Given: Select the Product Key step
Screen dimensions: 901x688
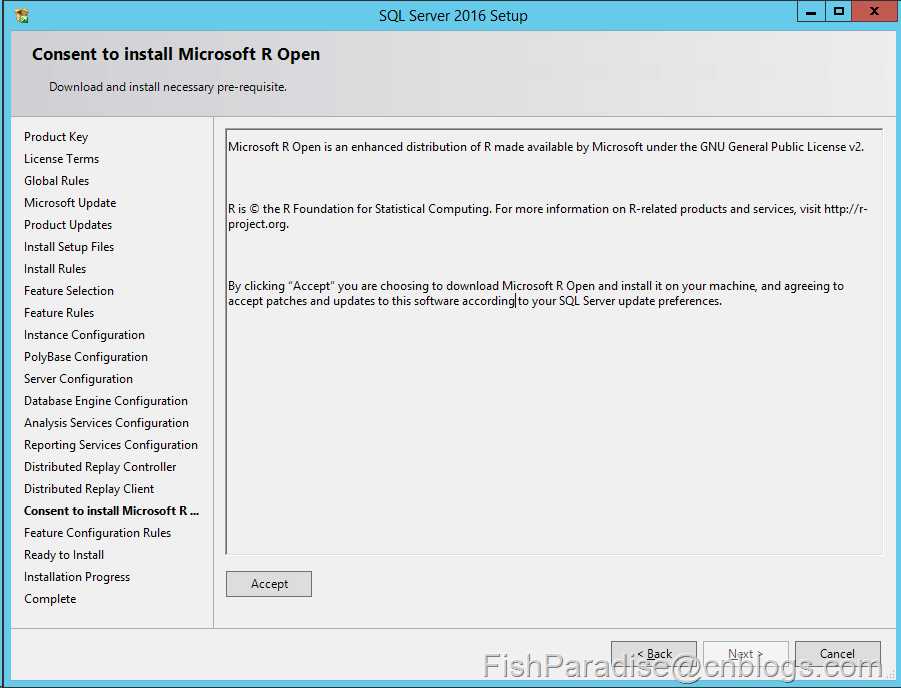Looking at the screenshot, I should tap(56, 137).
